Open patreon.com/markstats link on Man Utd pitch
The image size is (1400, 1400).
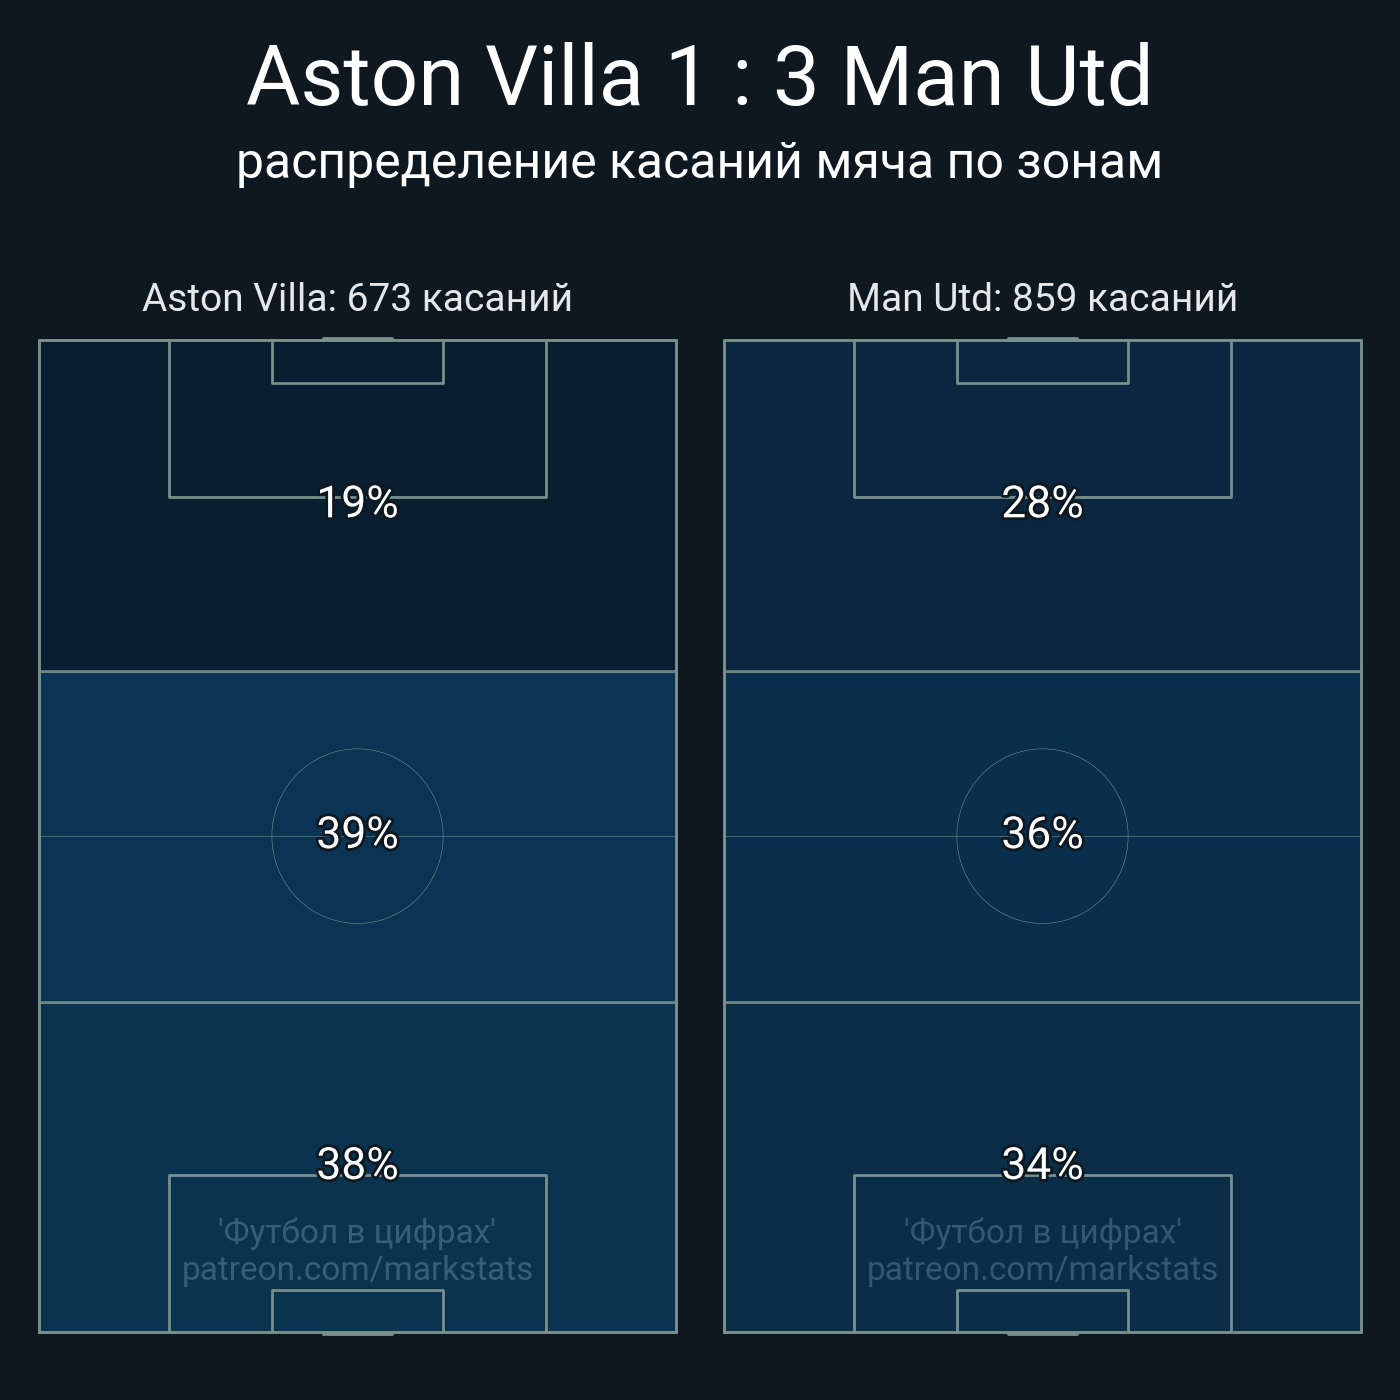[1042, 1269]
